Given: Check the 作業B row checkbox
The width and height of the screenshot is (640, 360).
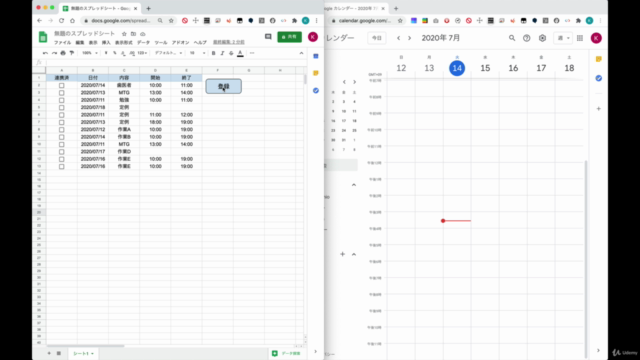Looking at the screenshot, I should click(x=62, y=137).
